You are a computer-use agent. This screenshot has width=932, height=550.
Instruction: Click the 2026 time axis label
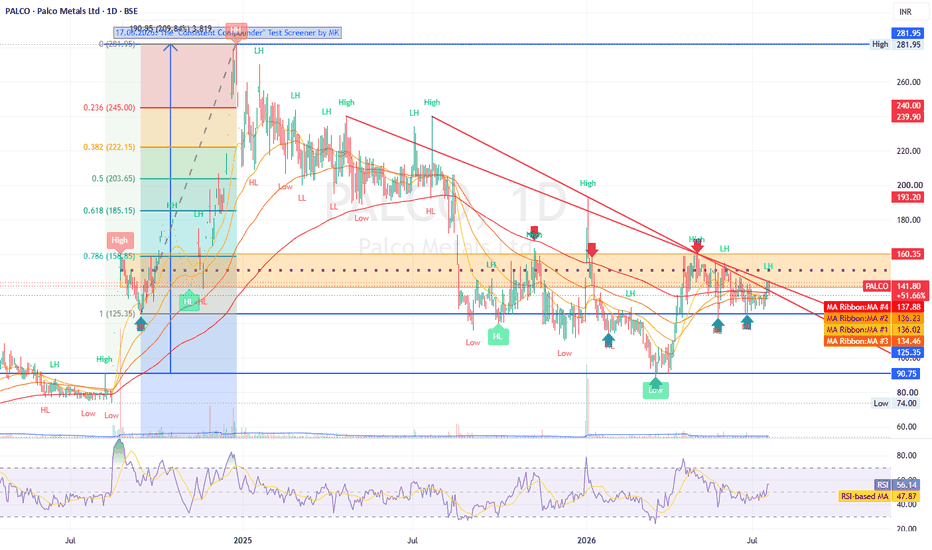587,540
